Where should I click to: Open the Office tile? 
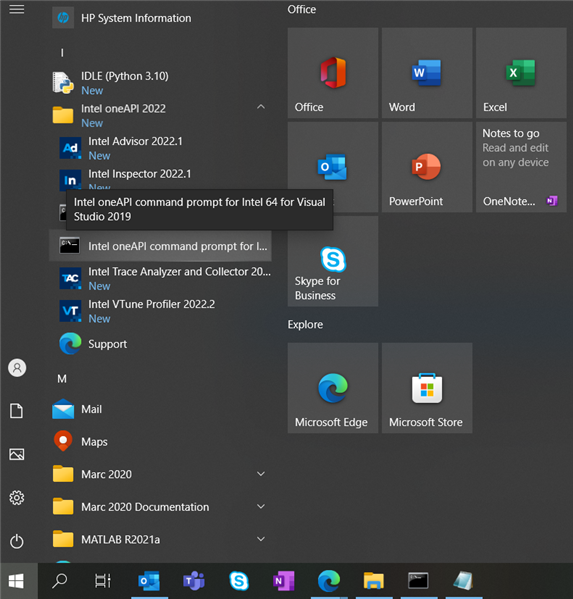(333, 73)
